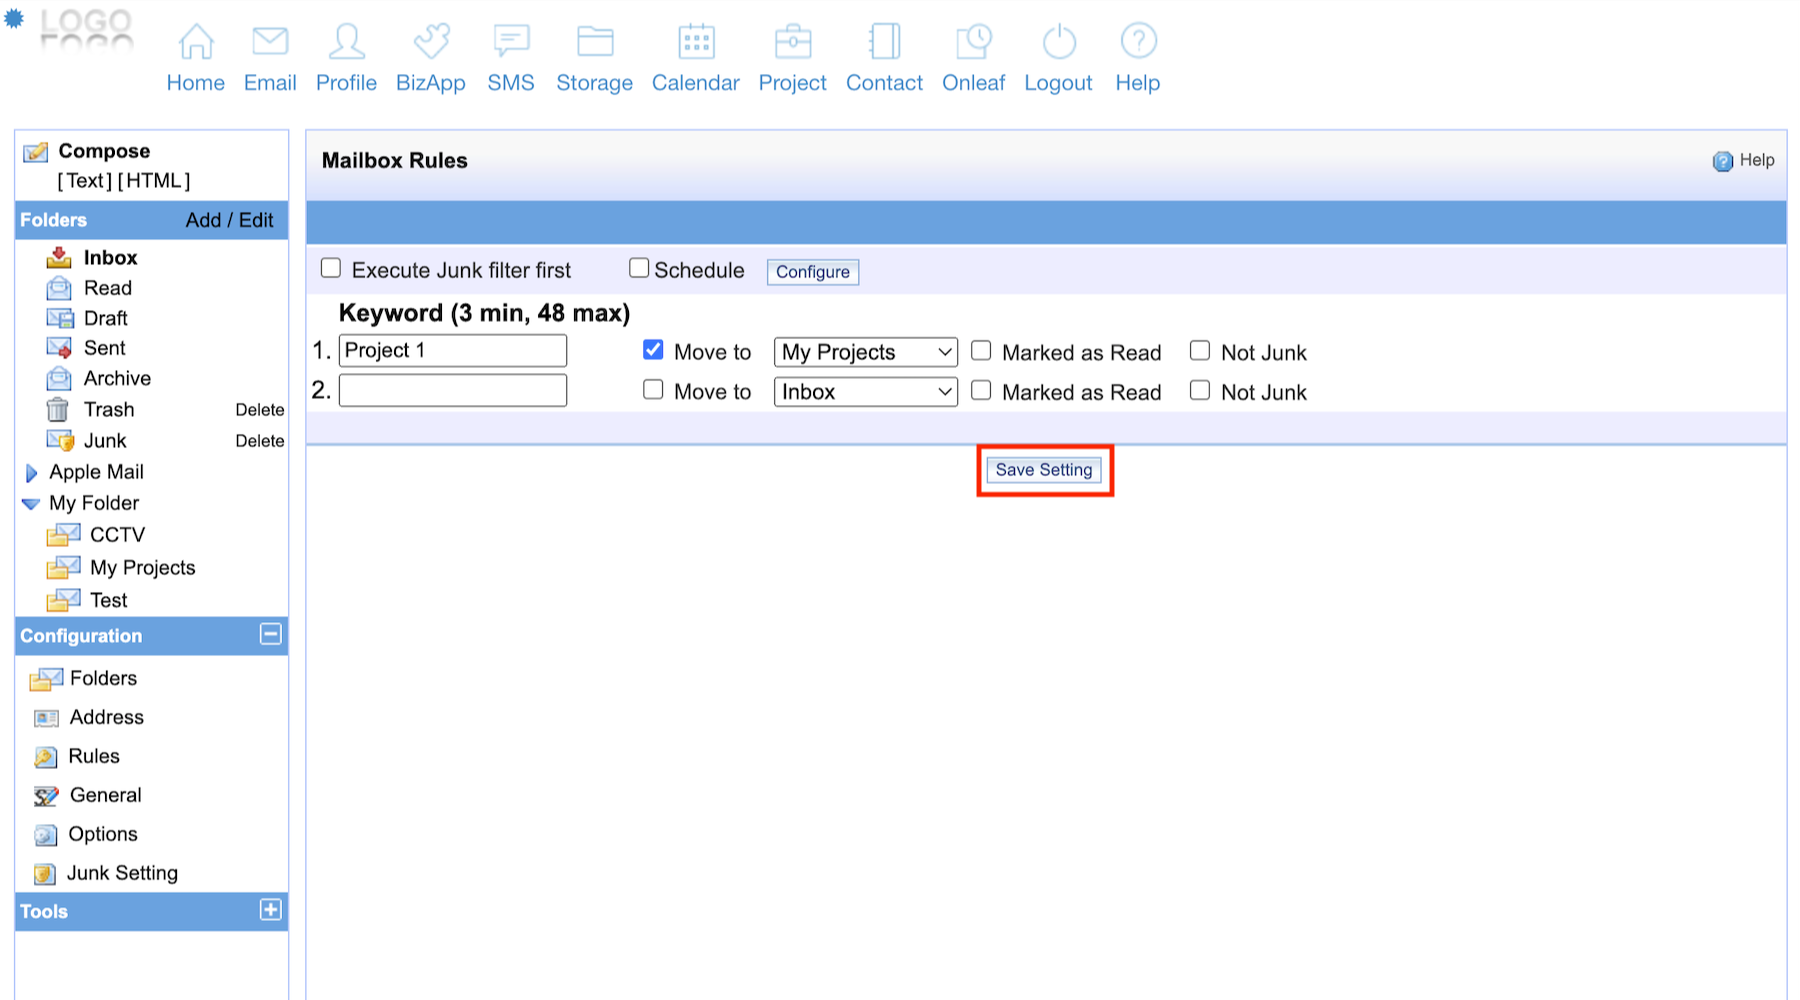Click the Save Setting button
1800x1000 pixels.
1044,470
